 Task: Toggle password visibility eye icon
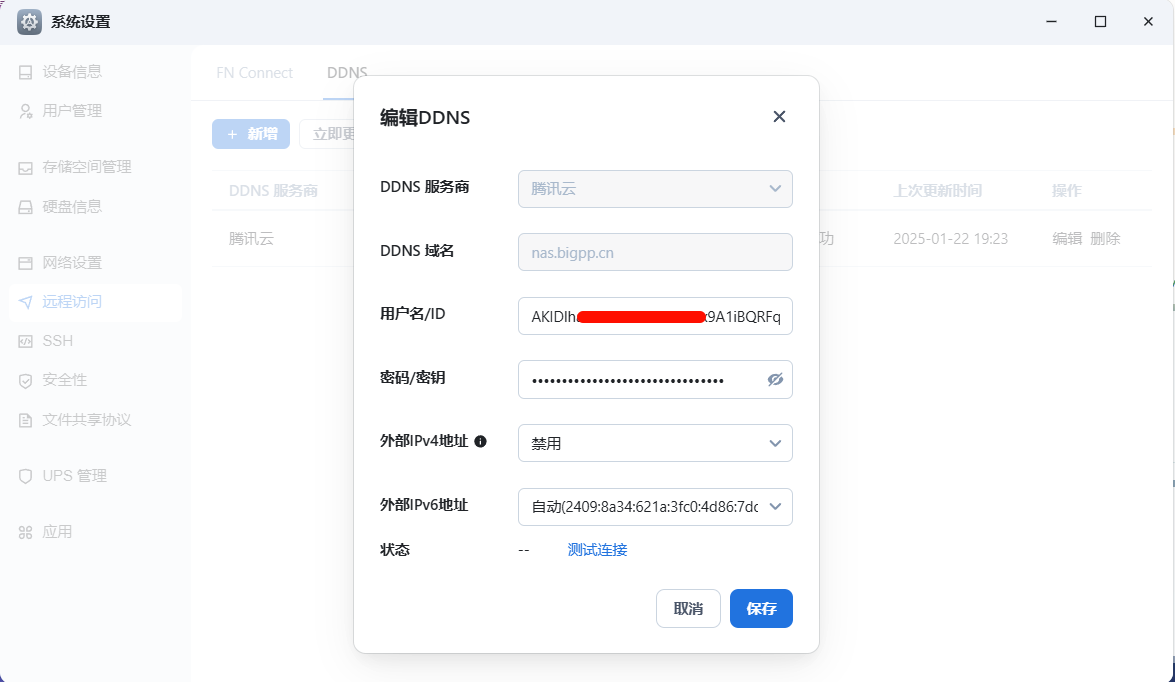point(774,380)
